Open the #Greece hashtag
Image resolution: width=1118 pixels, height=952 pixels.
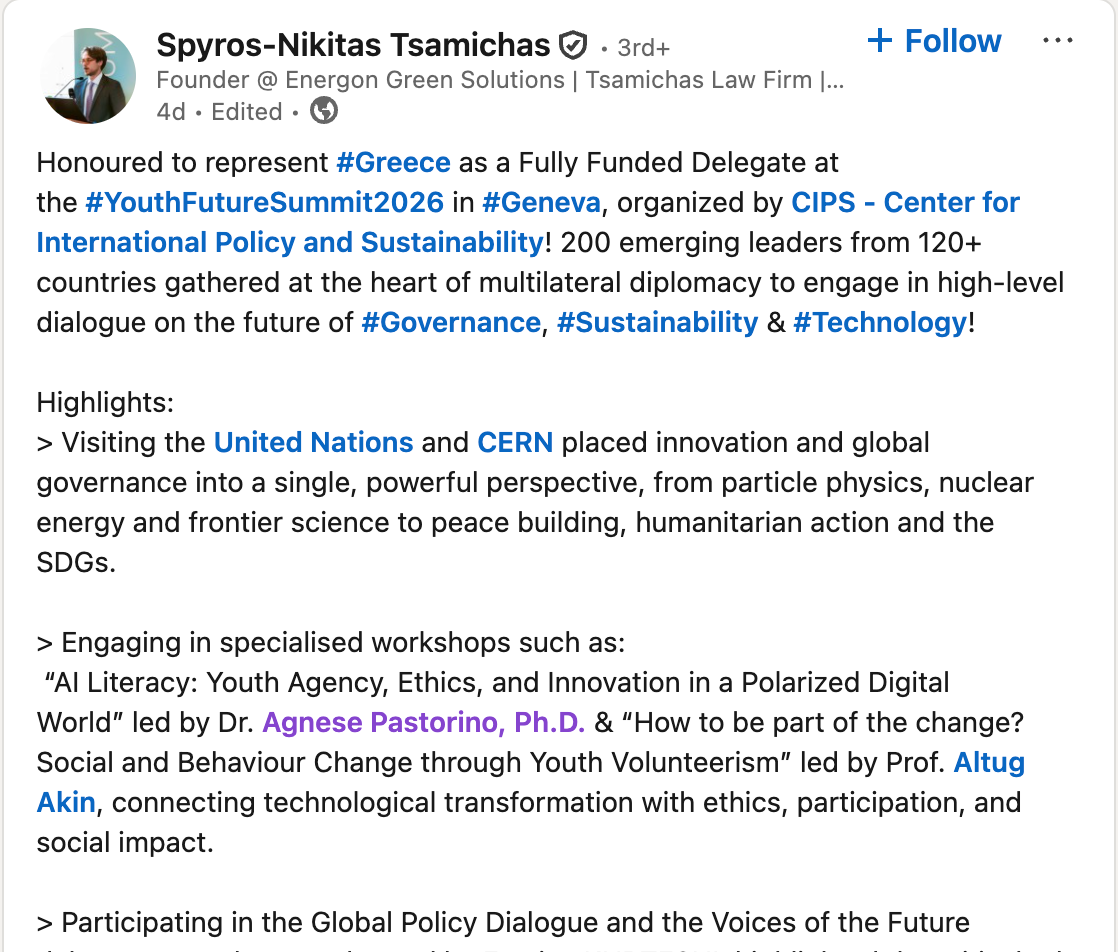(393, 162)
